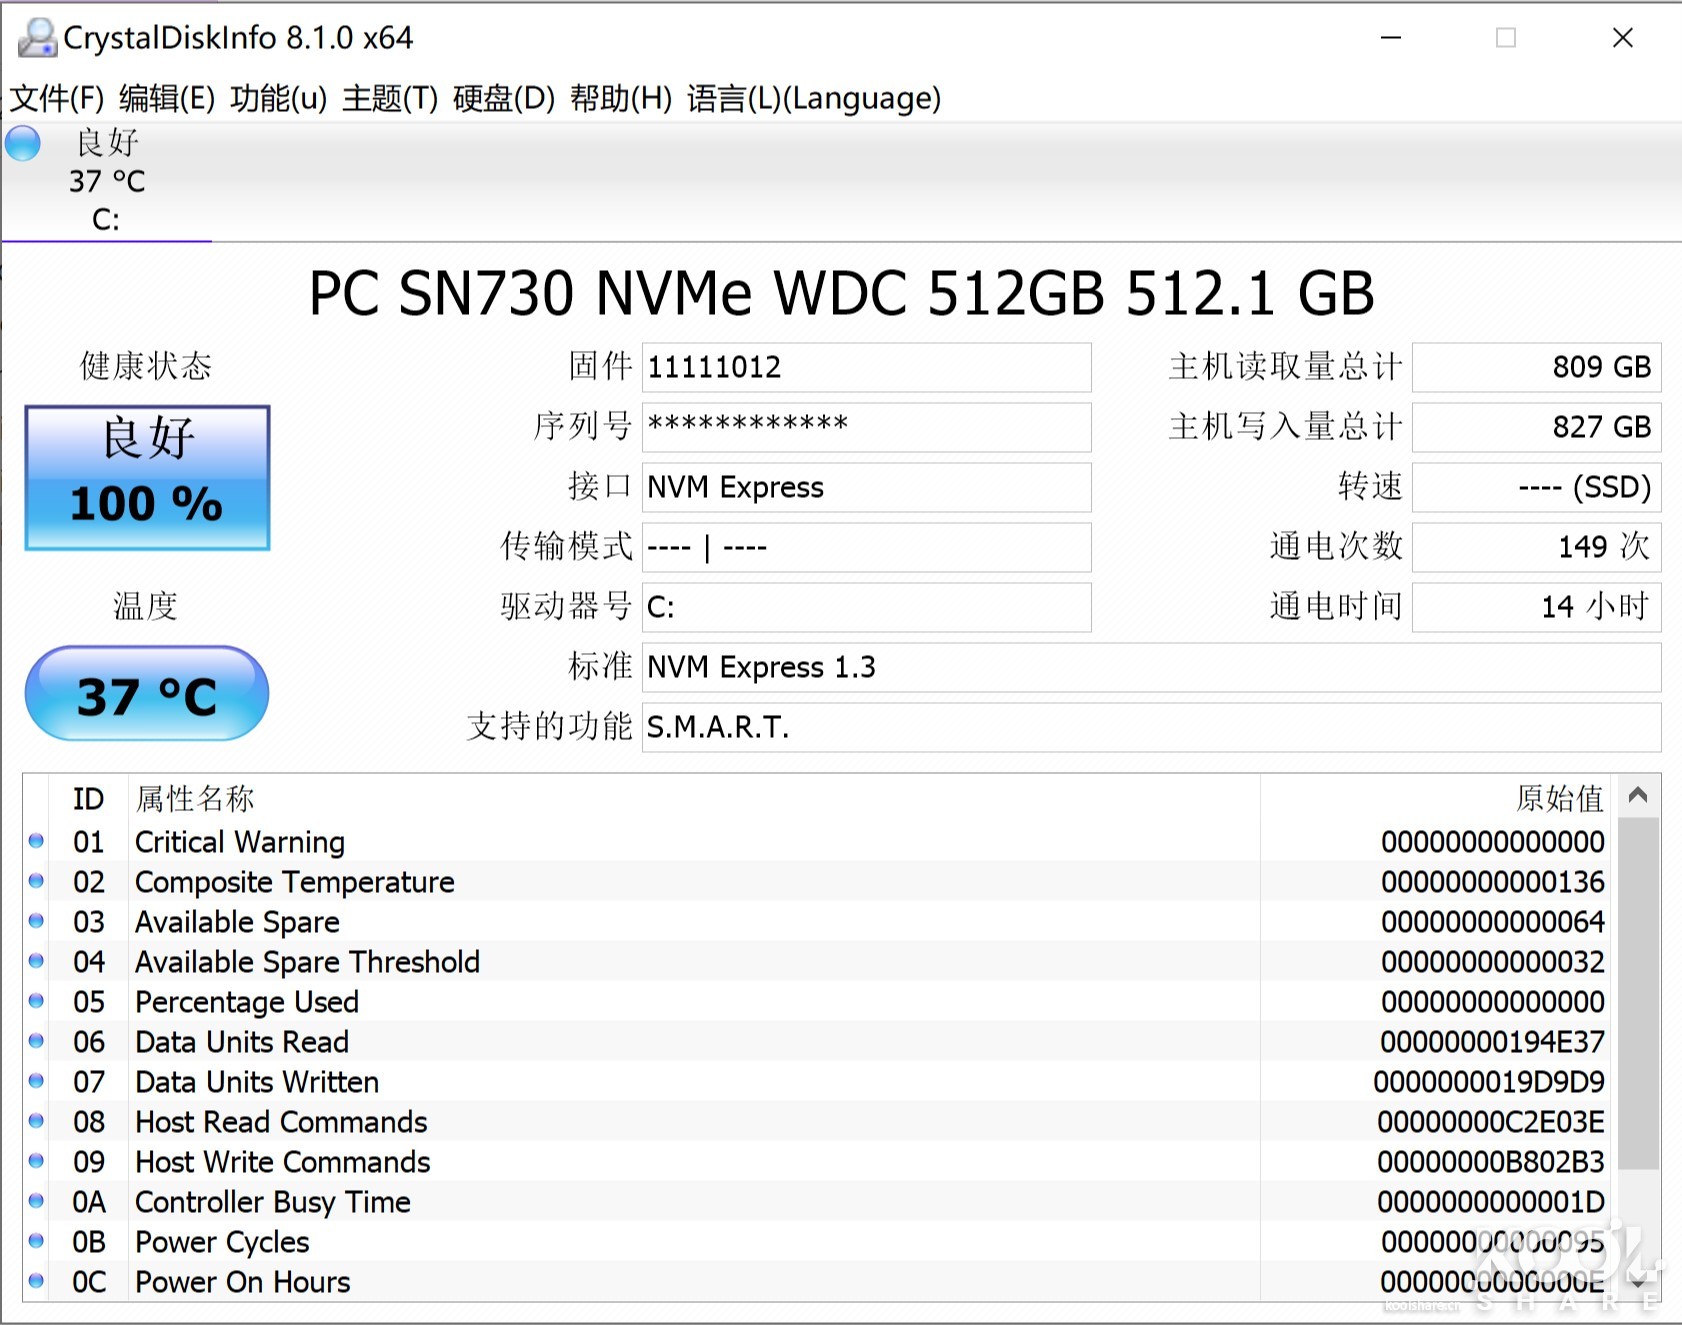The width and height of the screenshot is (1682, 1325).
Task: Click the blue dot next to Power Cycles
Action: point(36,1241)
